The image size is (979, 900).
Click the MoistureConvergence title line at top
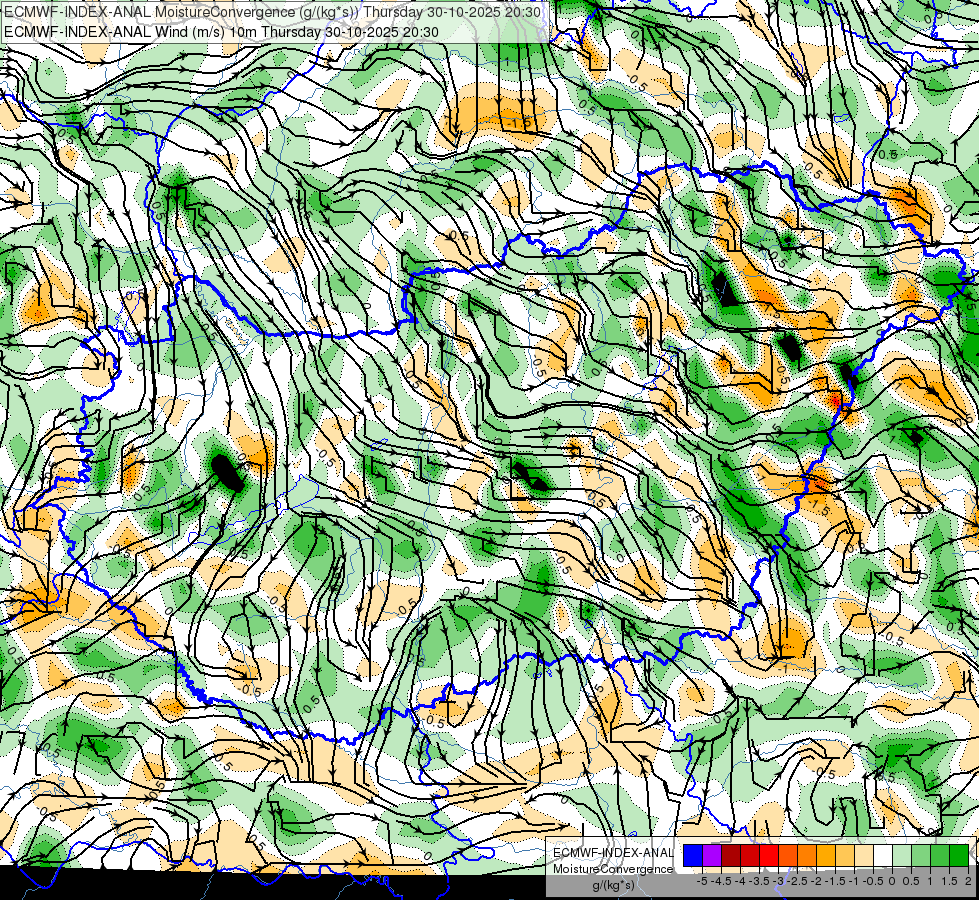(272, 12)
